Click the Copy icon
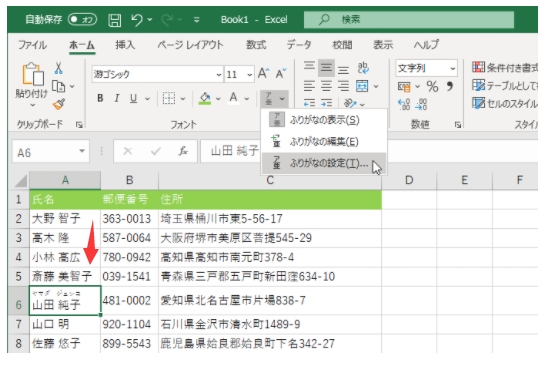 click(58, 86)
